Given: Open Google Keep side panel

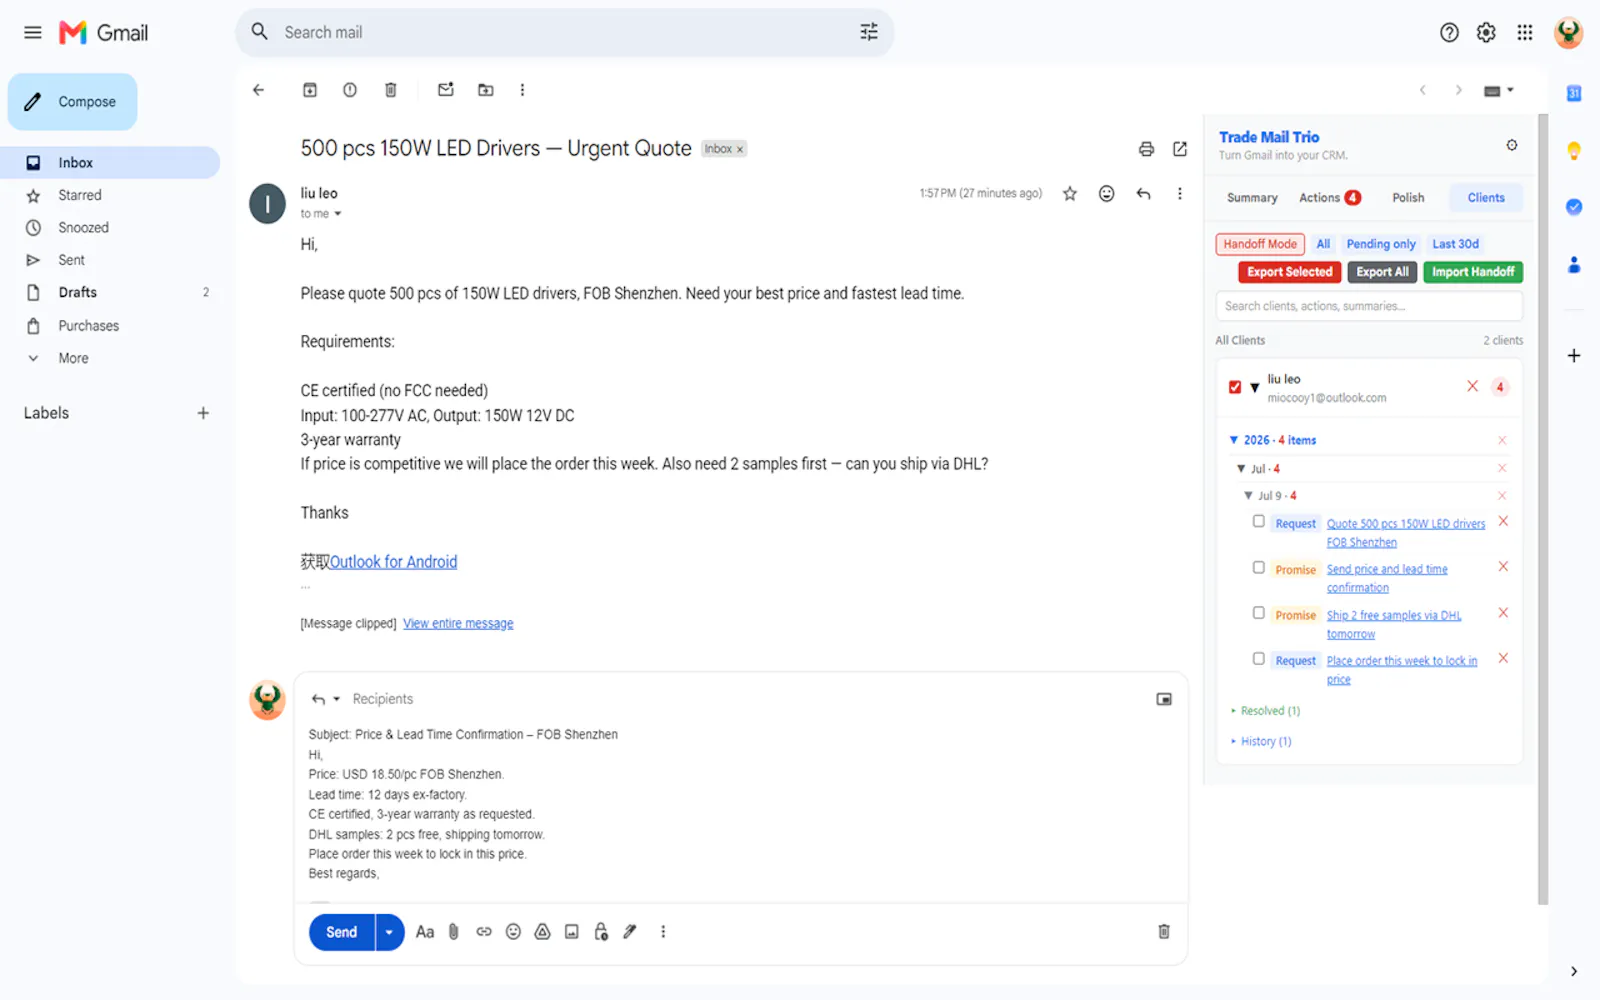Looking at the screenshot, I should (1574, 151).
